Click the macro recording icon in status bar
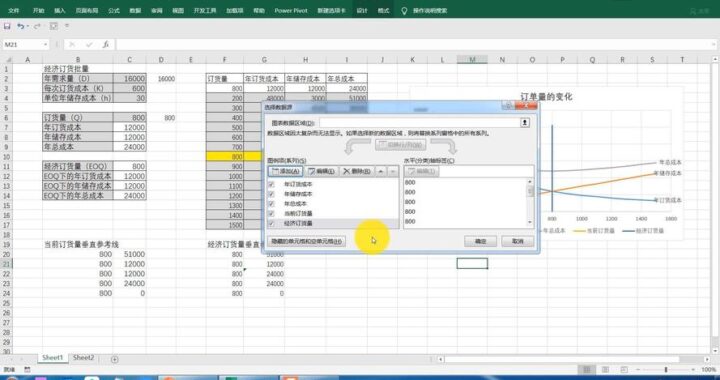The image size is (720, 380). click(x=28, y=369)
